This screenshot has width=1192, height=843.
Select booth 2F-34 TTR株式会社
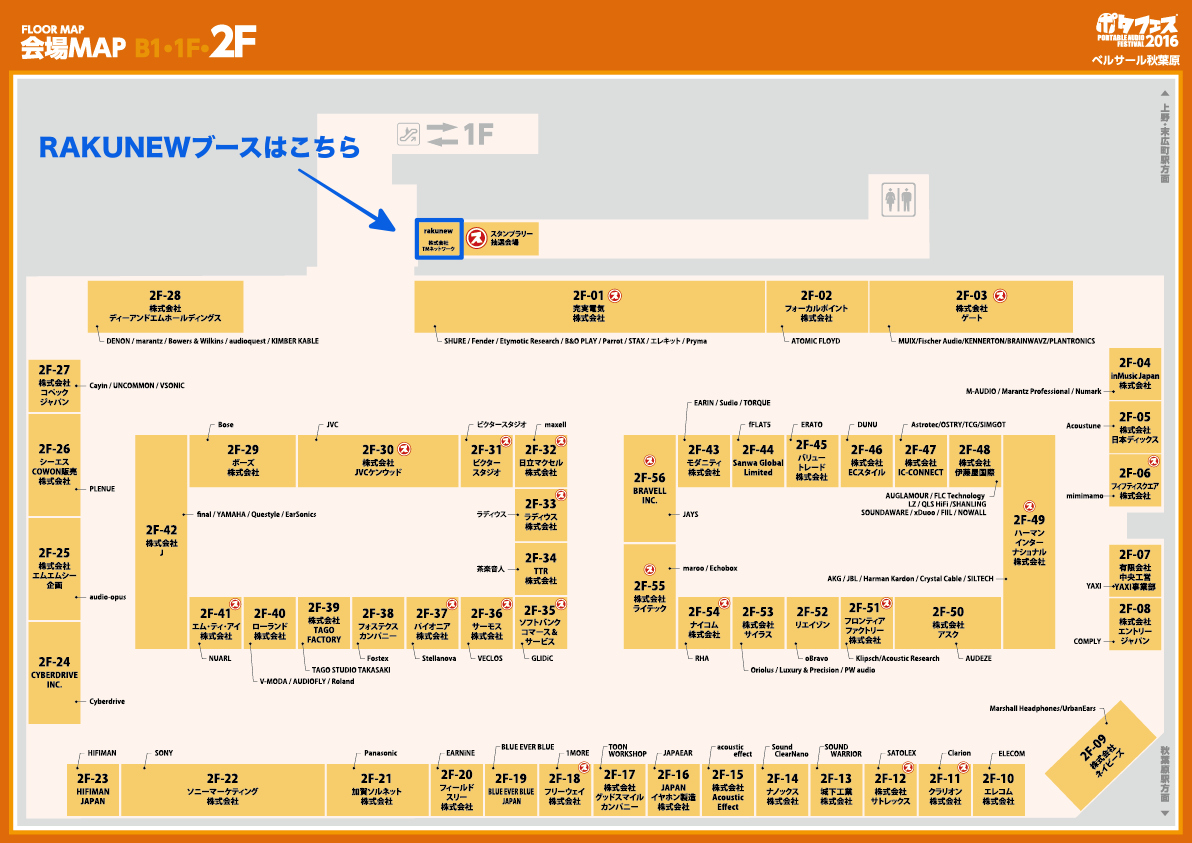point(541,569)
